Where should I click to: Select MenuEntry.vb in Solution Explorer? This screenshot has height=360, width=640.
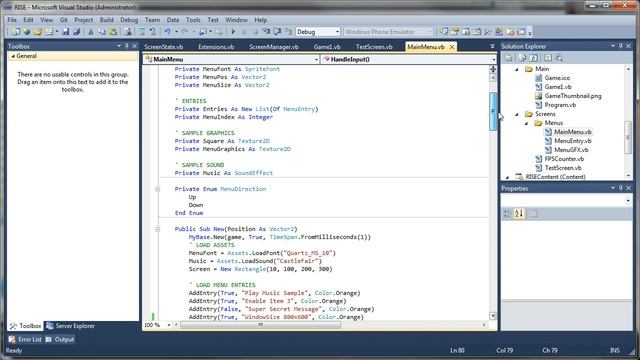click(x=572, y=141)
